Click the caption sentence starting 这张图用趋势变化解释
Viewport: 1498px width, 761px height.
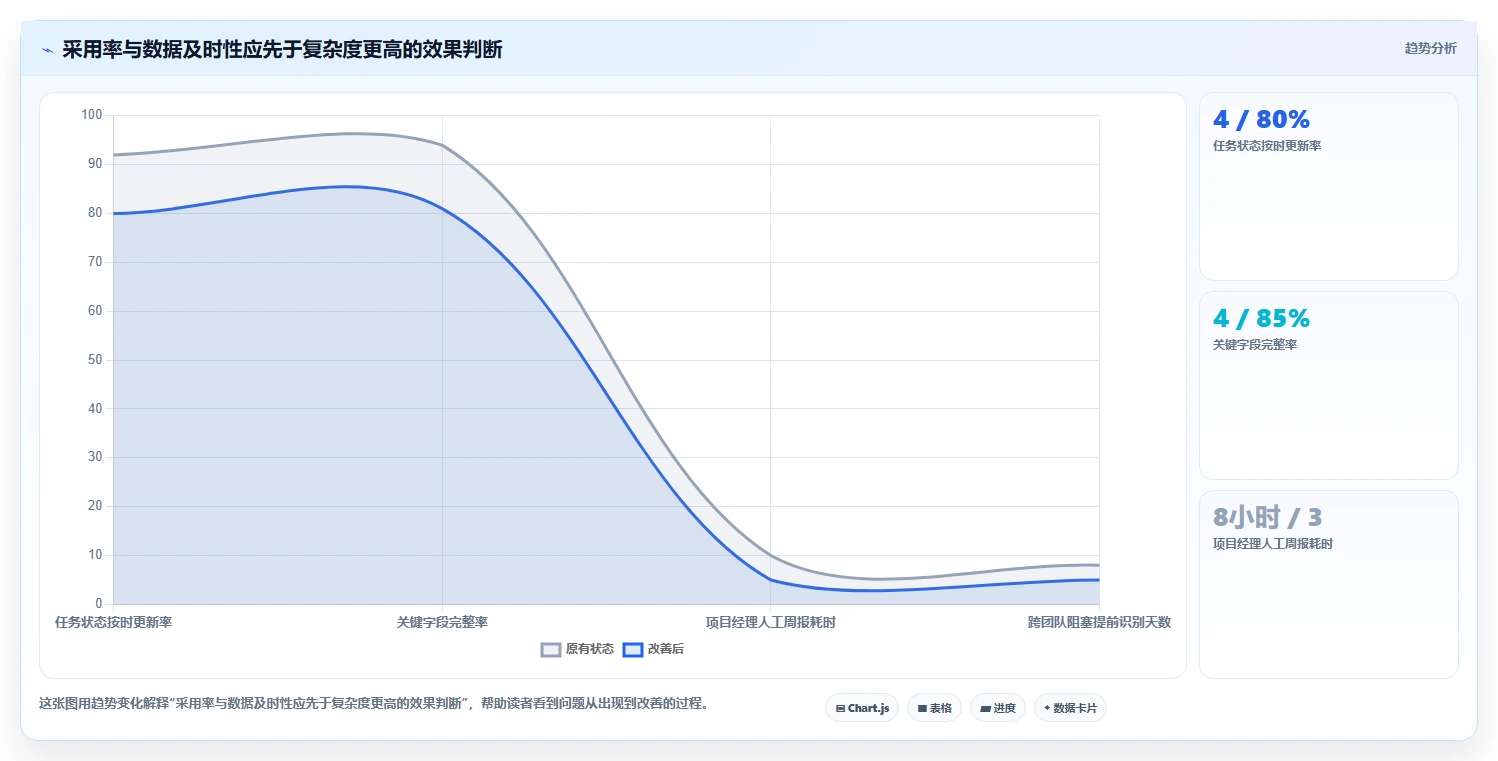(374, 703)
